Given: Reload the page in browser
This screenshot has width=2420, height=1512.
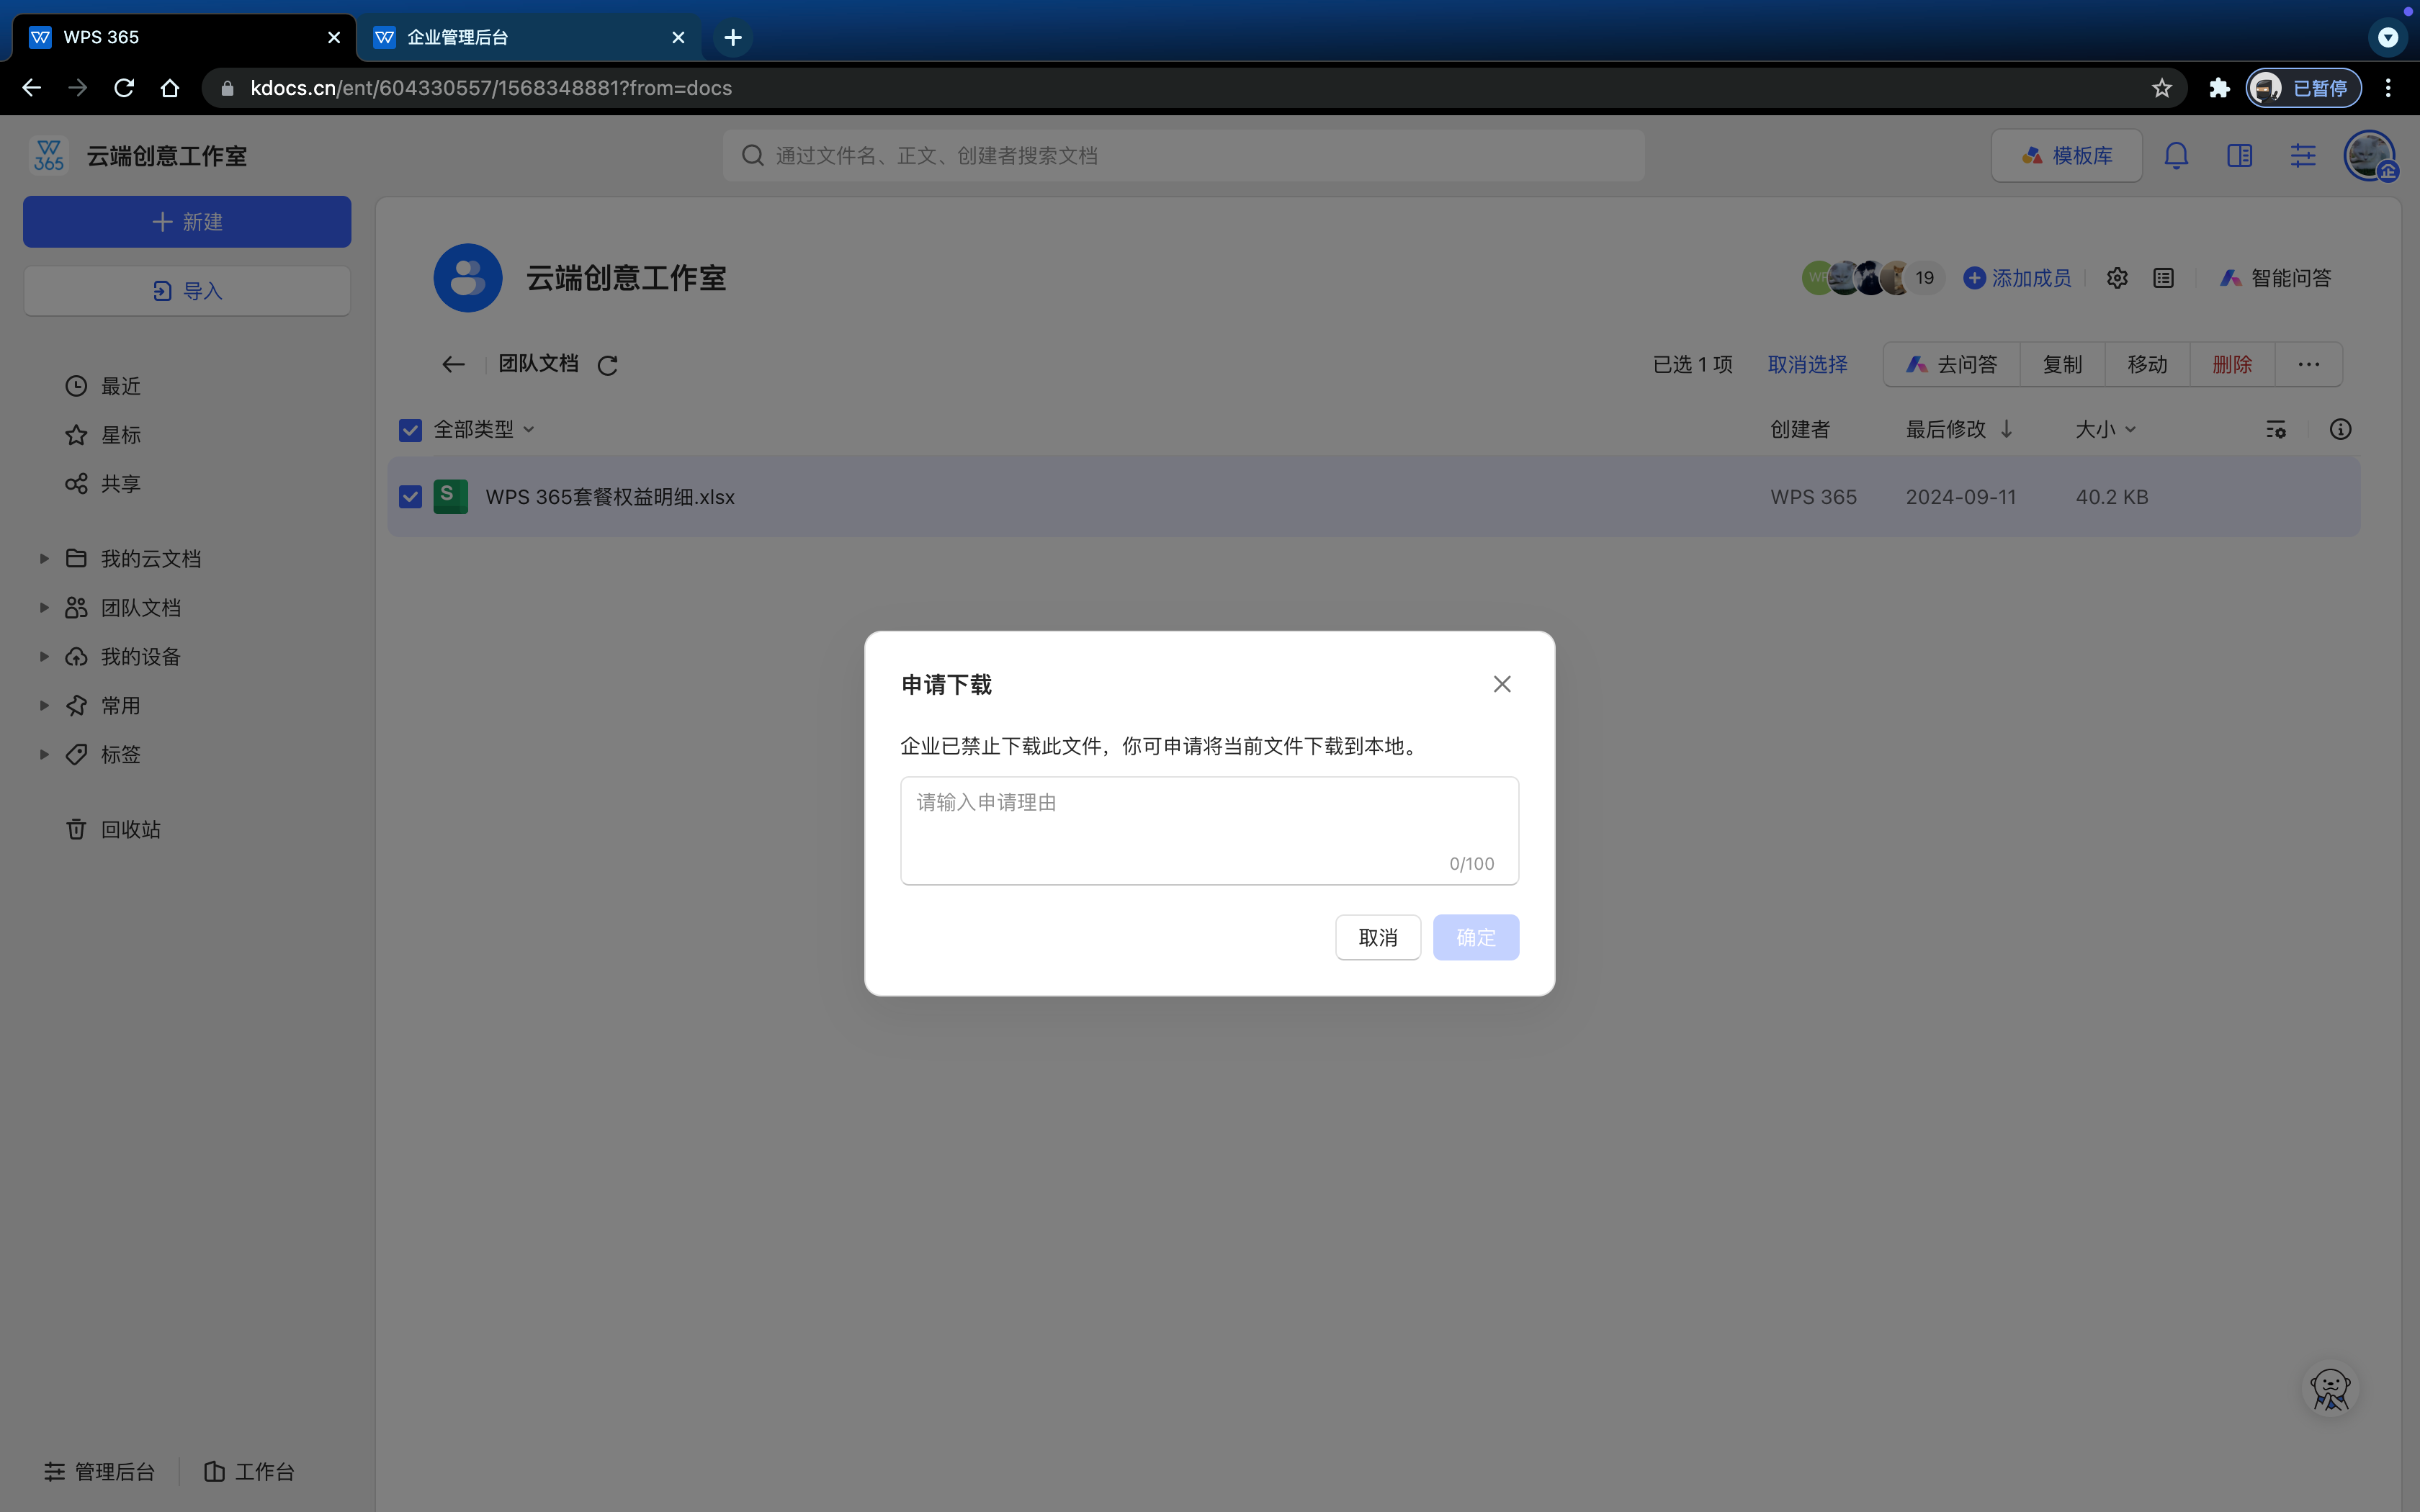Looking at the screenshot, I should (124, 88).
